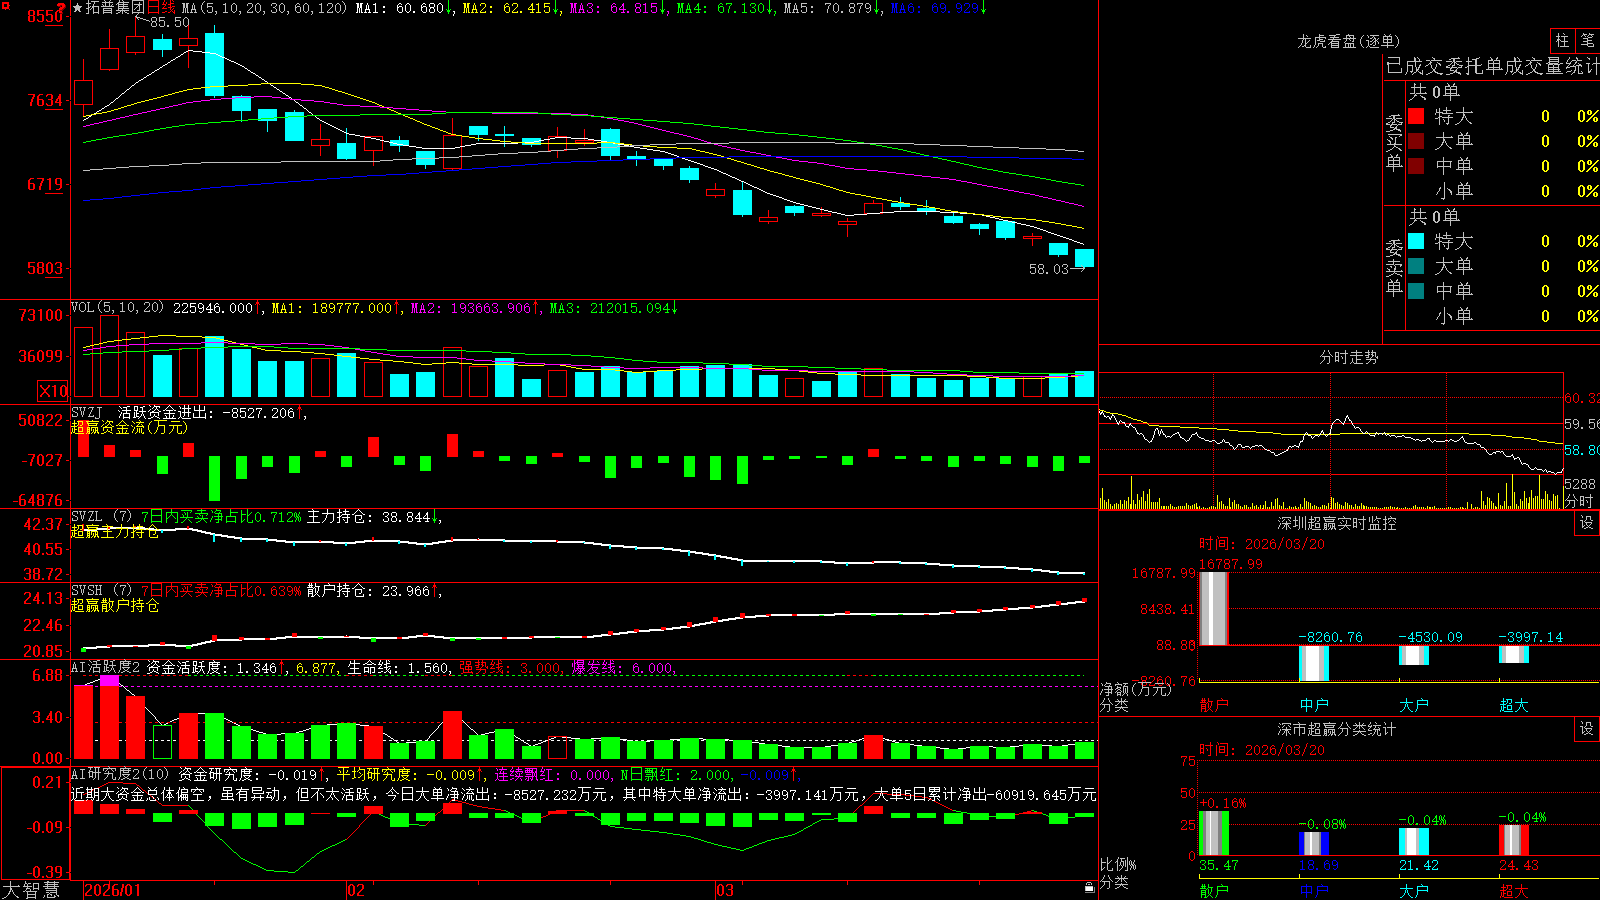Screen dimensions: 1600x900
Task: Click the lock icon at the timeline's end
Action: 1089,888
